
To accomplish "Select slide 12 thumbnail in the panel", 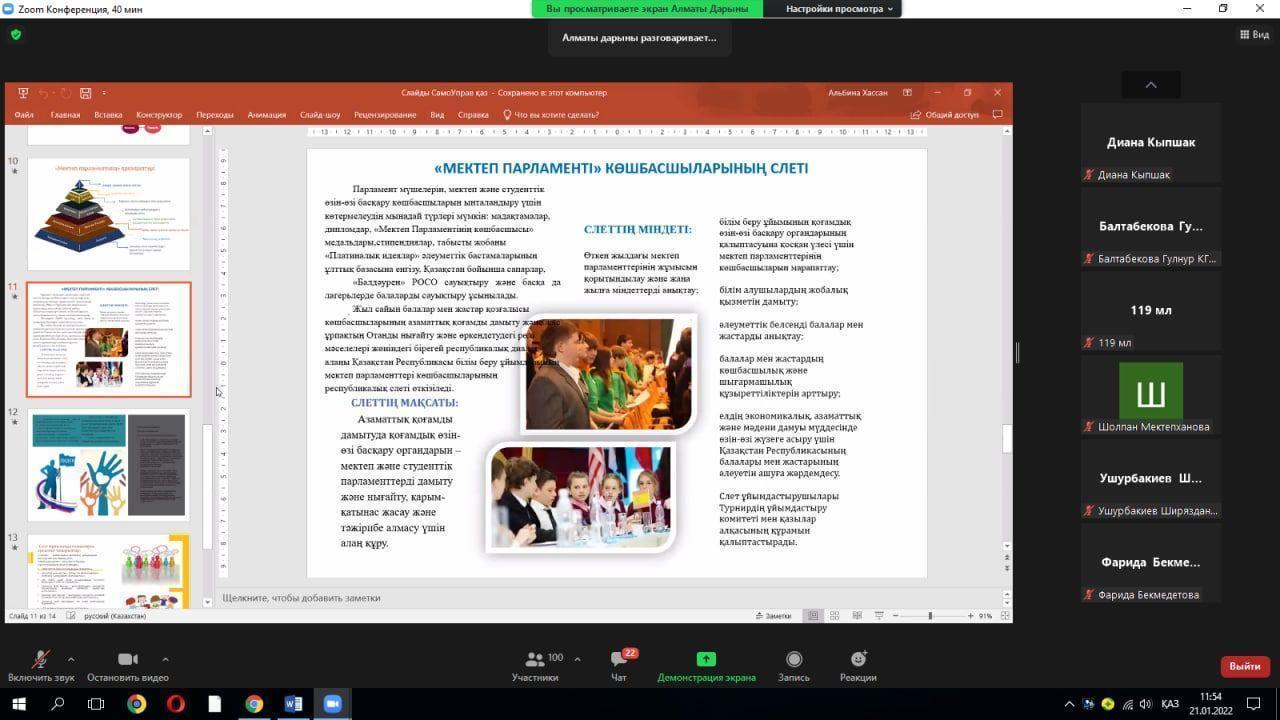I will 109,465.
